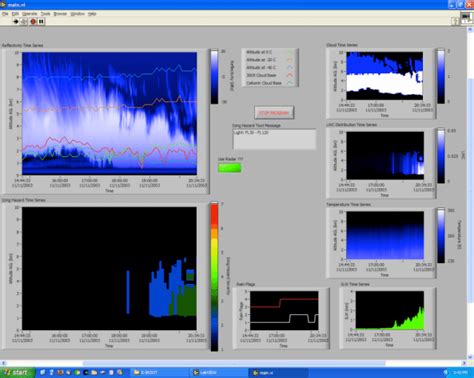Open the Tools menu

pos(45,14)
